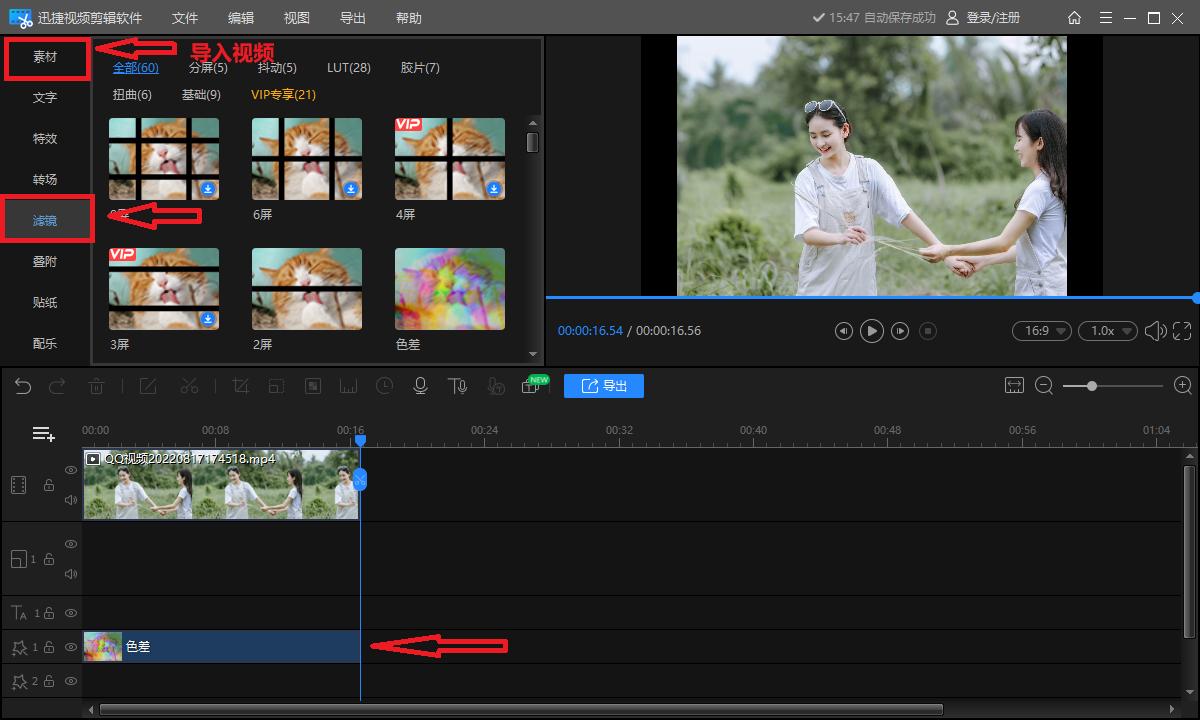Click the trash delete icon
The image size is (1200, 720).
click(95, 385)
